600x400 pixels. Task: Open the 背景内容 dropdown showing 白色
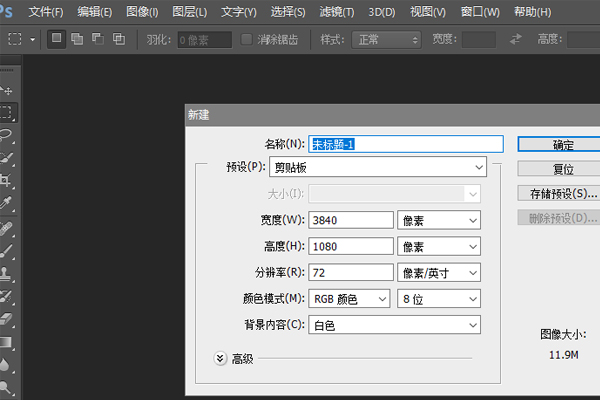pyautogui.click(x=395, y=325)
